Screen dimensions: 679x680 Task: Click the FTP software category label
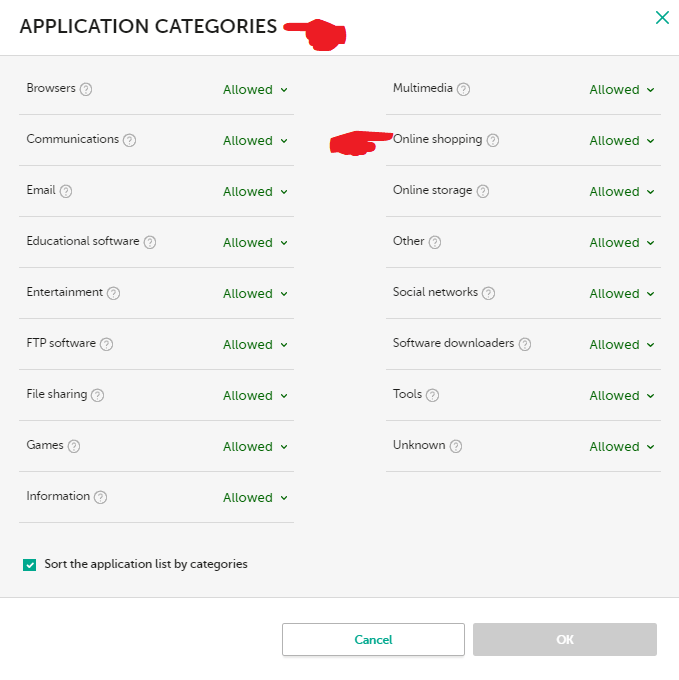pos(61,343)
